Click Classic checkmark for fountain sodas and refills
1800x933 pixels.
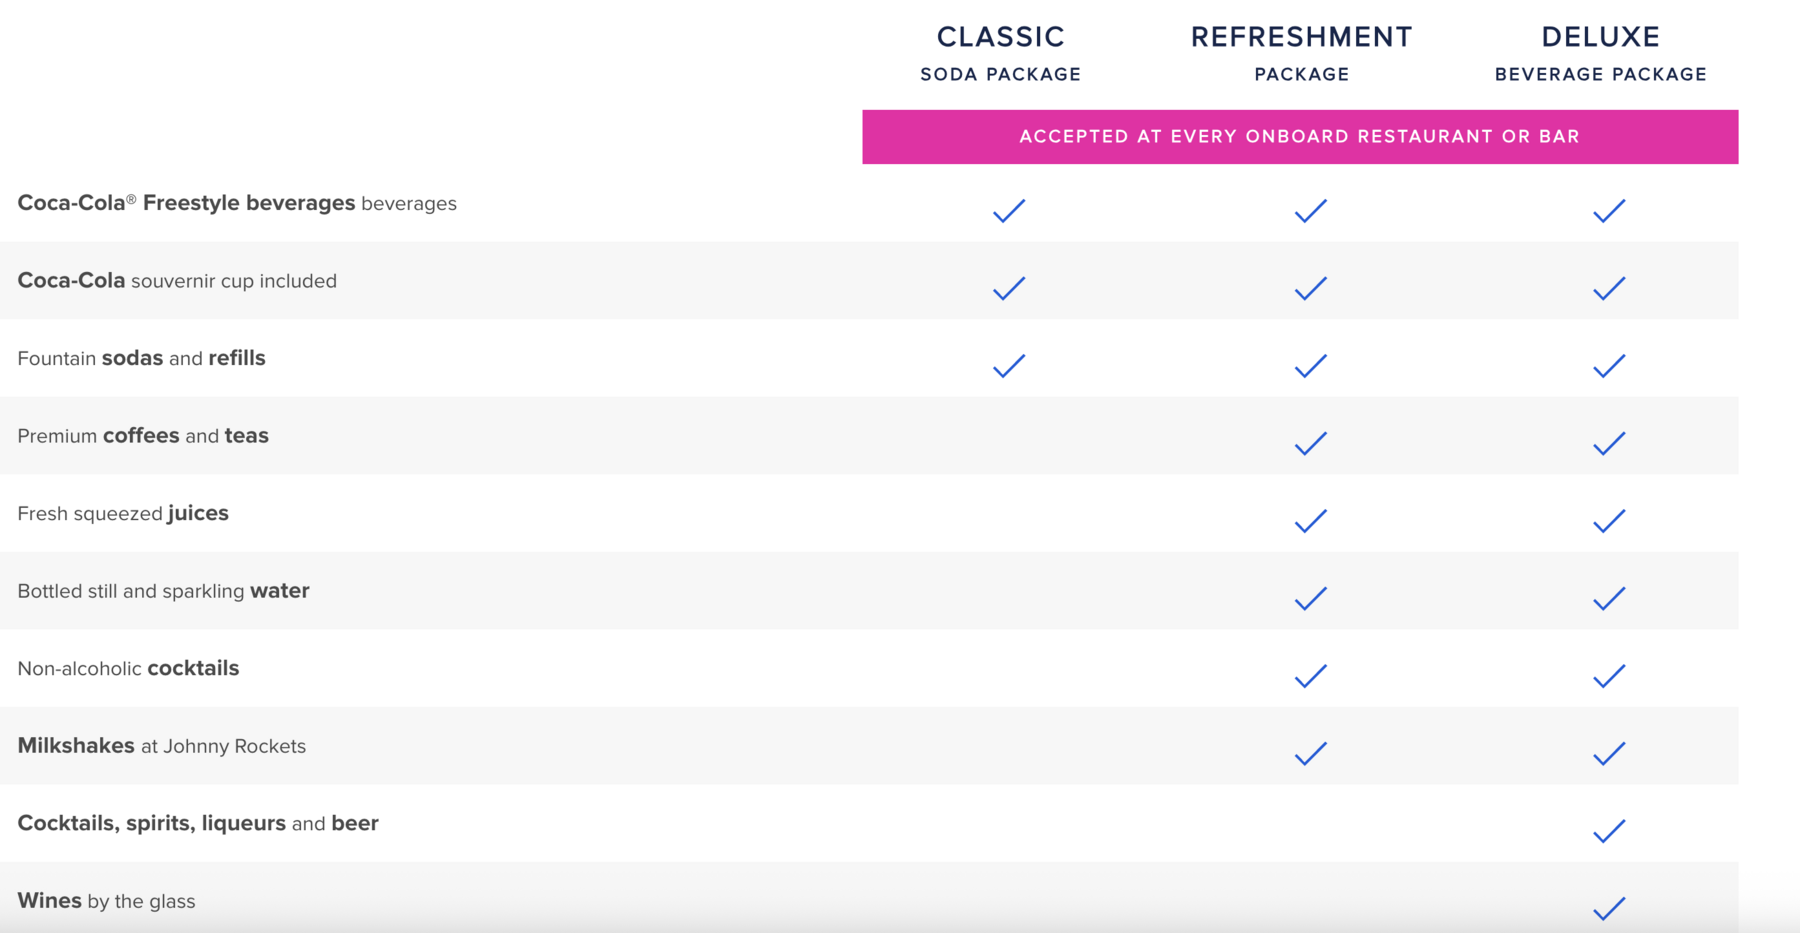click(x=1009, y=366)
